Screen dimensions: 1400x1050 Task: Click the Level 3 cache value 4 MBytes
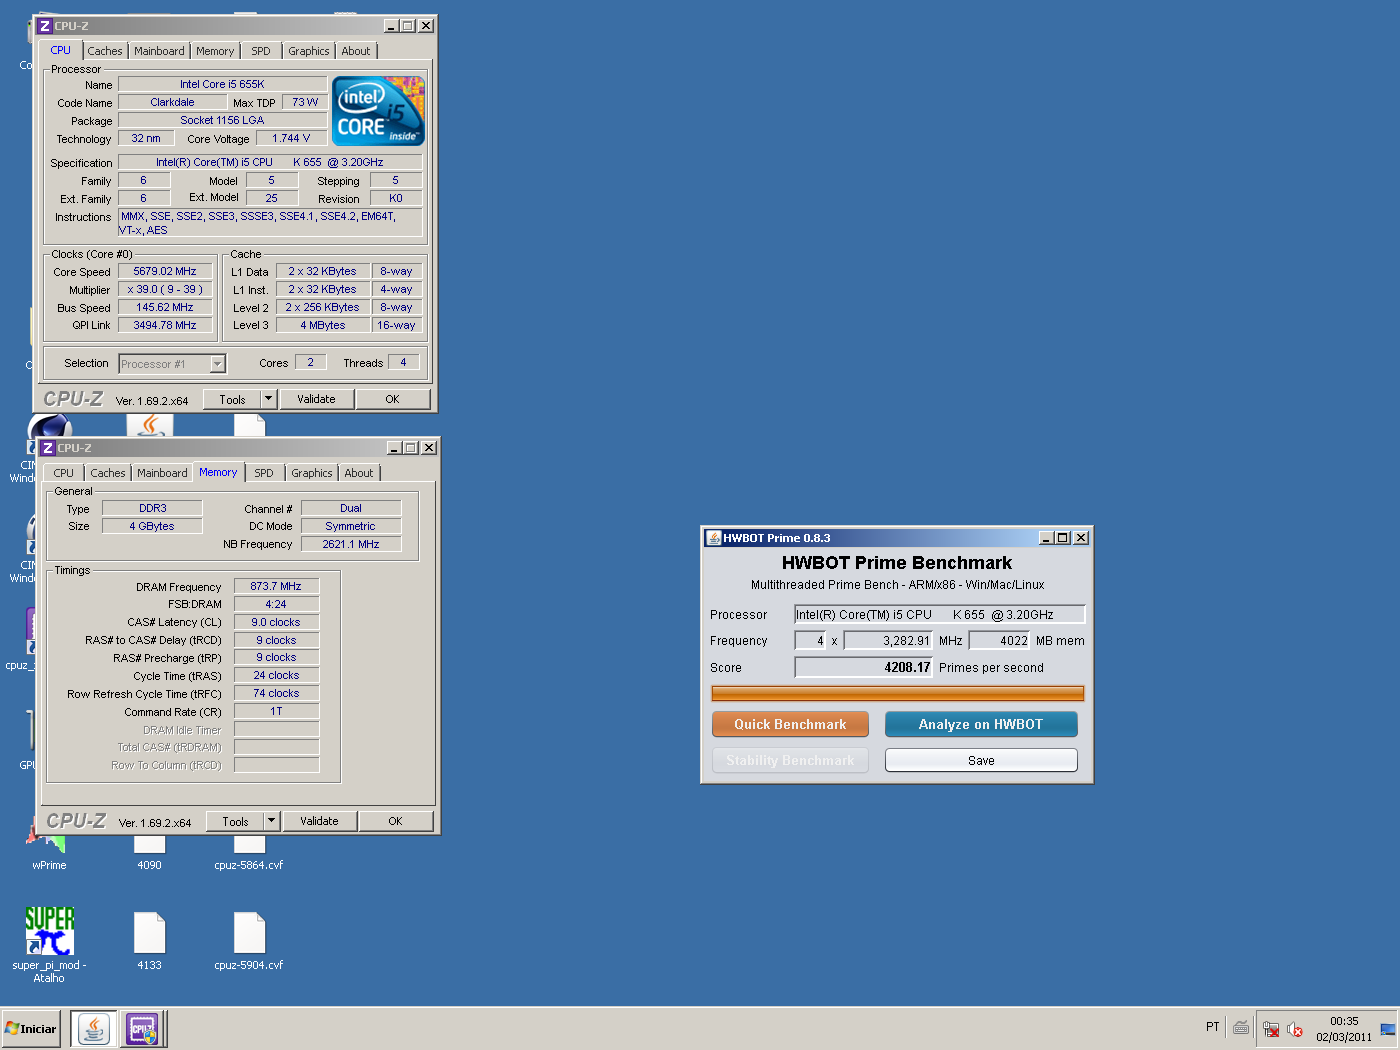click(322, 325)
